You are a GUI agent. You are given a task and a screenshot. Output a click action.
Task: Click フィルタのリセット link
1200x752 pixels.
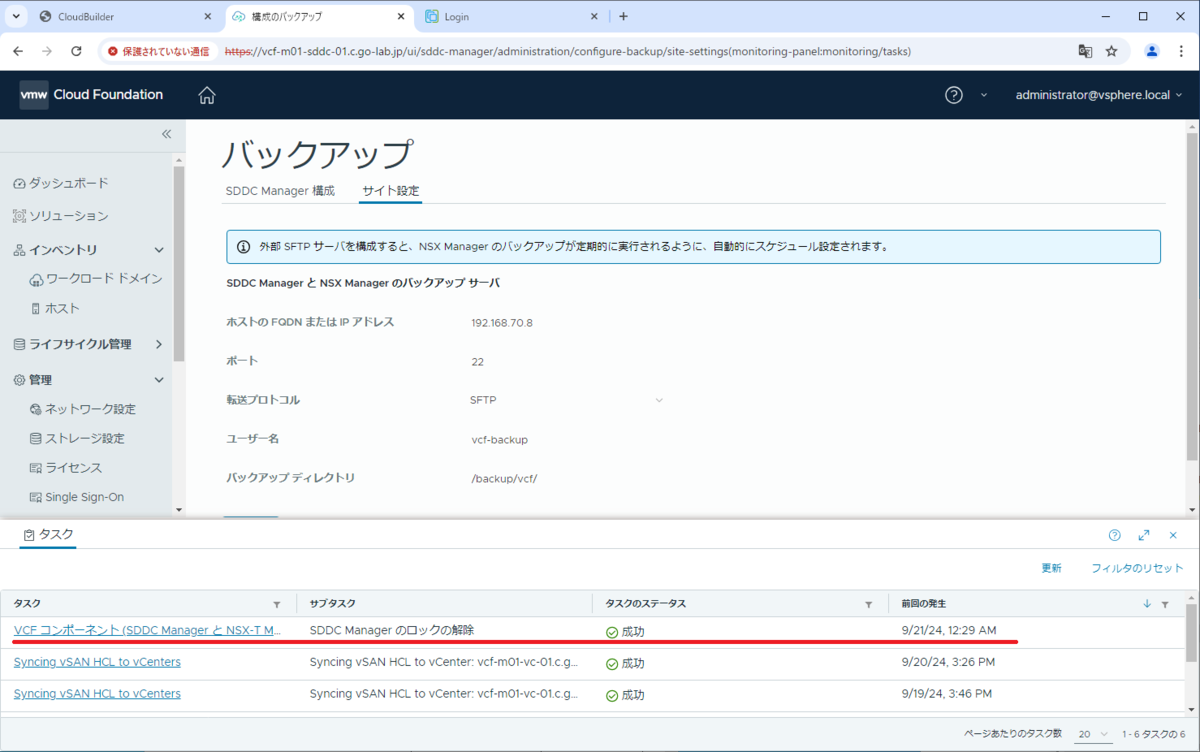pyautogui.click(x=1137, y=568)
